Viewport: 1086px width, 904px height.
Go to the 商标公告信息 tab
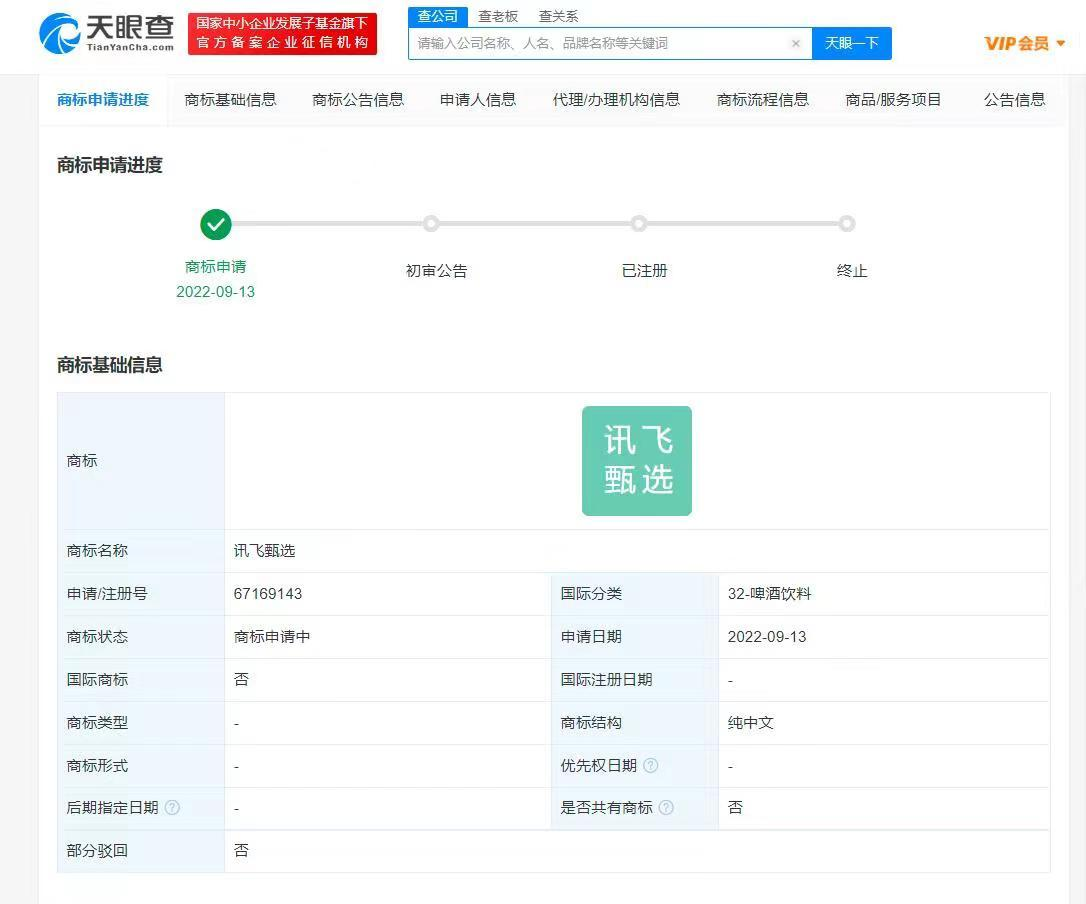pos(358,99)
